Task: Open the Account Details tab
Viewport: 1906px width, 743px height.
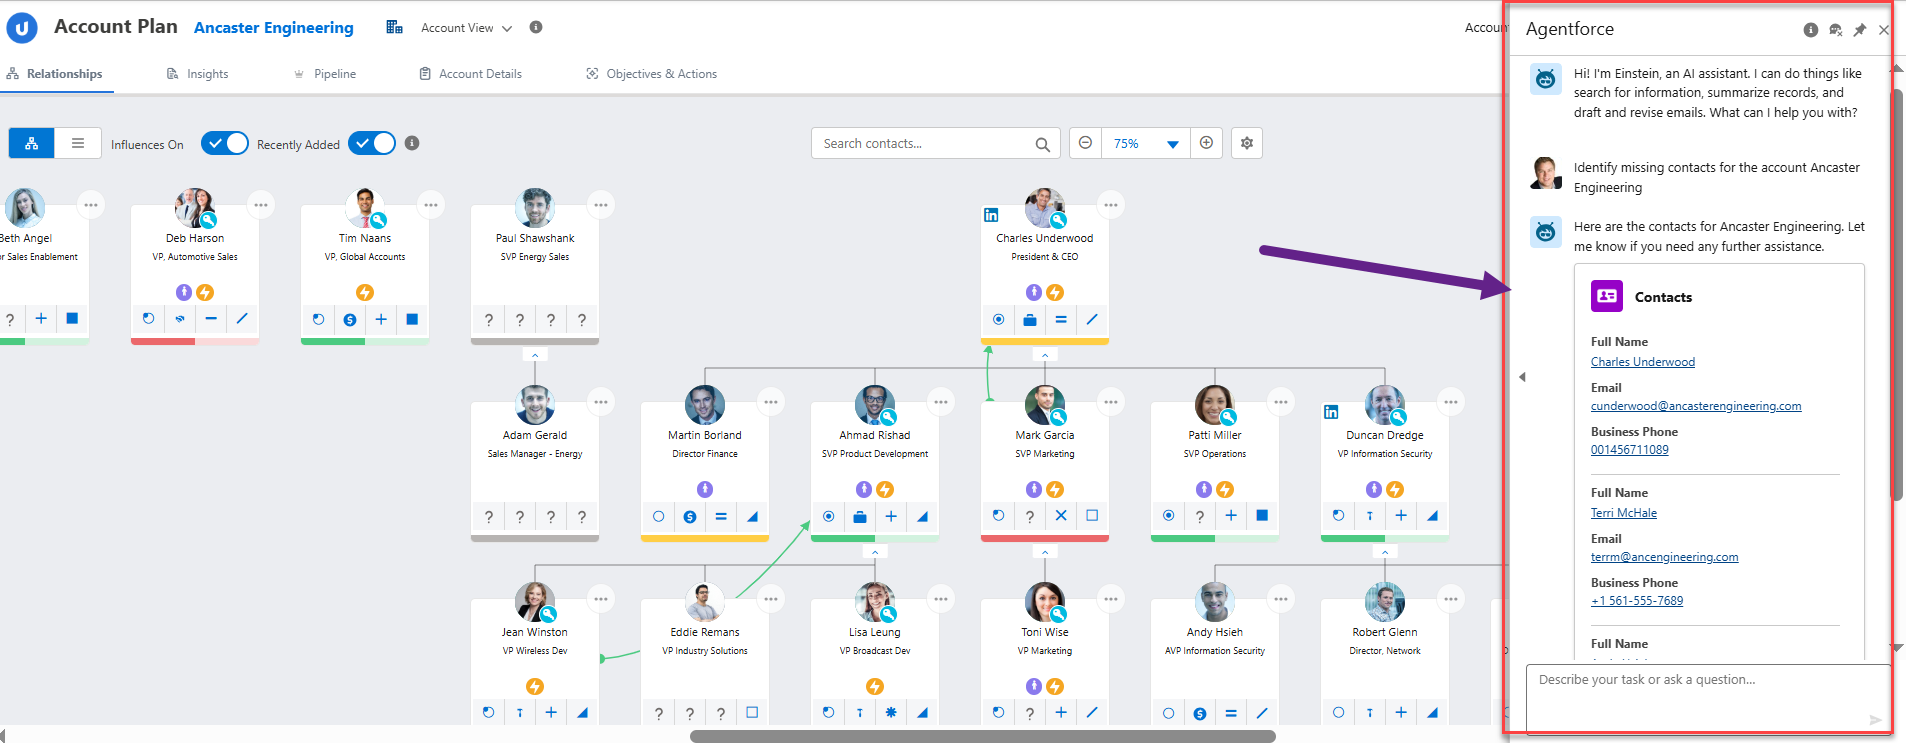Action: (470, 74)
